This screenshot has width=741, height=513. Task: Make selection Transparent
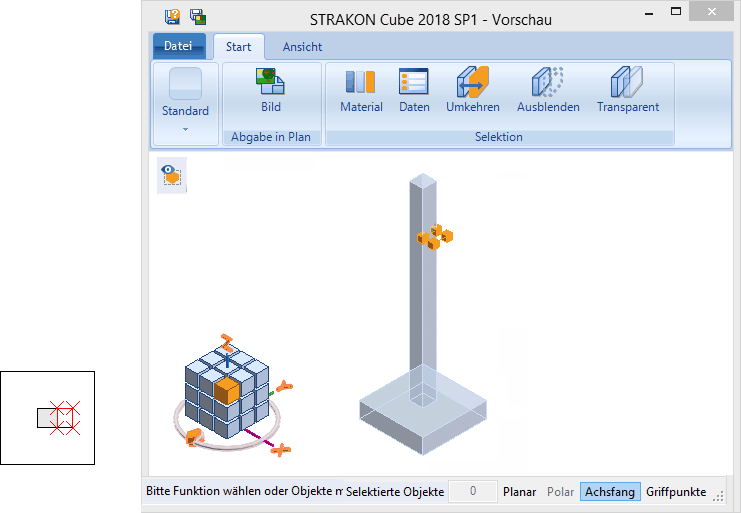pos(628,90)
